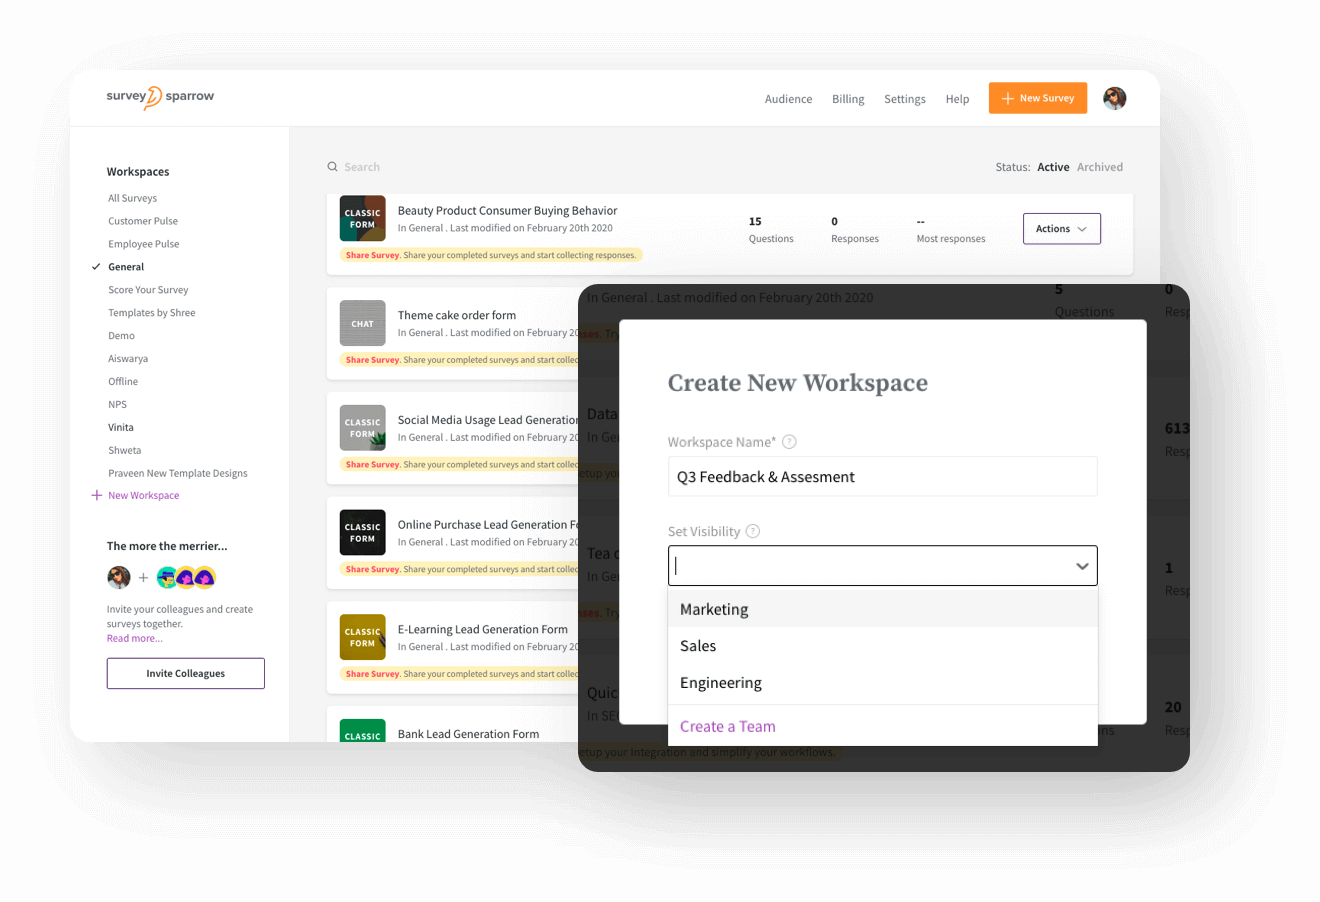Image resolution: width=1320 pixels, height=902 pixels.
Task: Open the Audience menu item
Action: point(788,98)
